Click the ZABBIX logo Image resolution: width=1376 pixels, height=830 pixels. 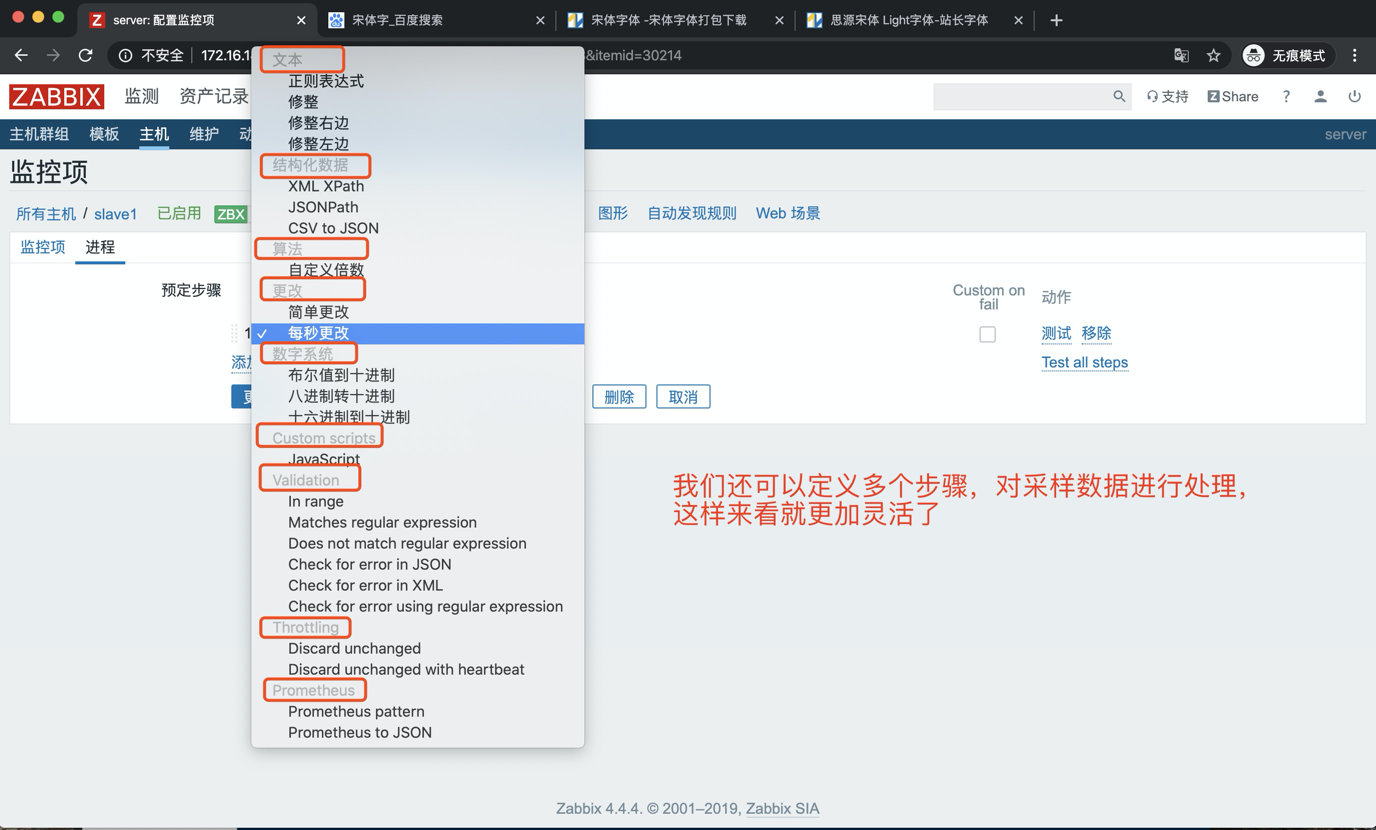pyautogui.click(x=56, y=96)
